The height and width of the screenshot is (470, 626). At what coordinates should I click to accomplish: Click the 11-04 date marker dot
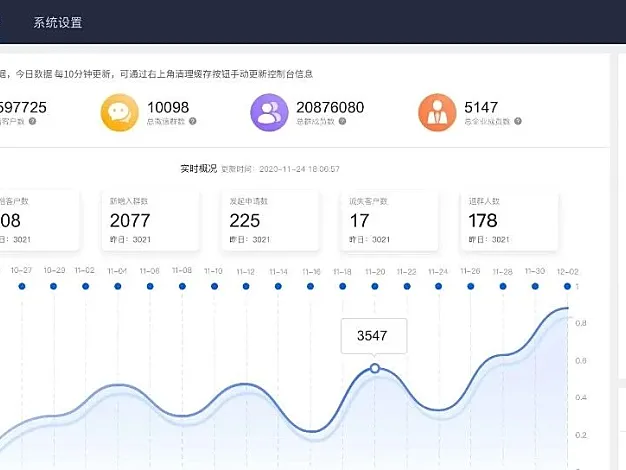pyautogui.click(x=118, y=287)
